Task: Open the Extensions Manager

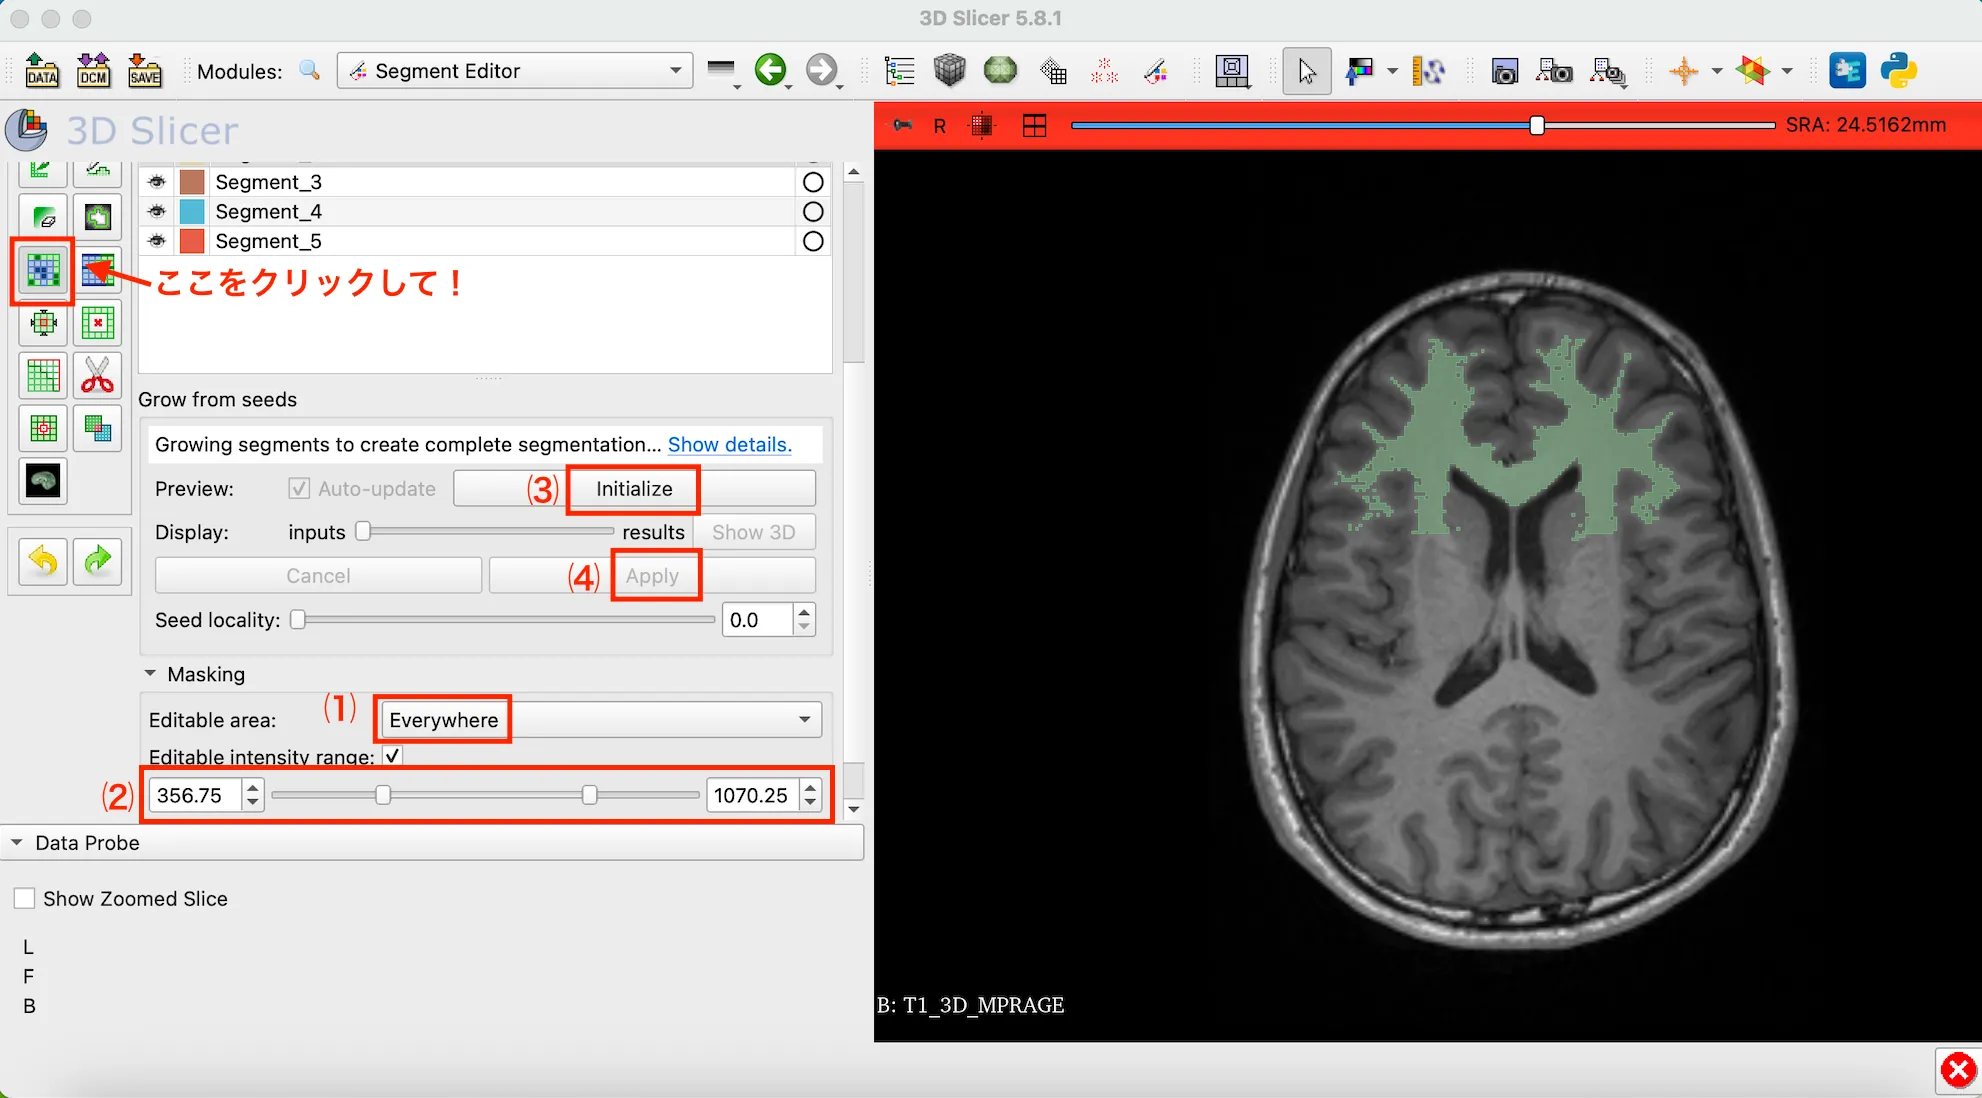Action: tap(1848, 70)
